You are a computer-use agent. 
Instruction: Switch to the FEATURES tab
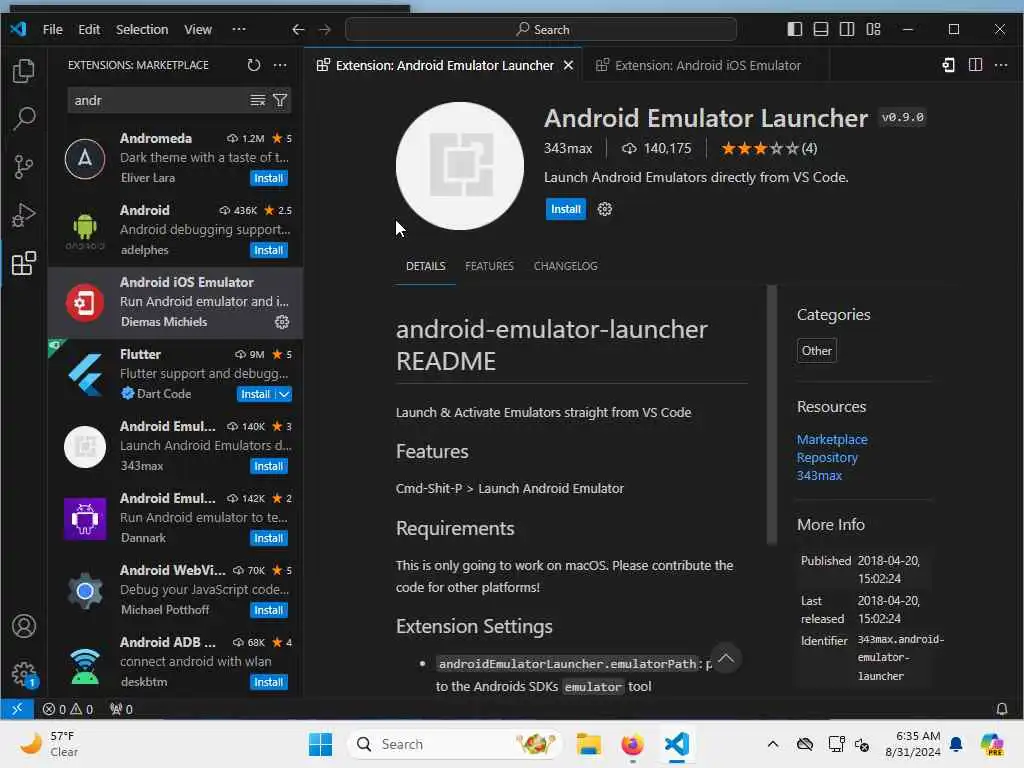point(489,266)
